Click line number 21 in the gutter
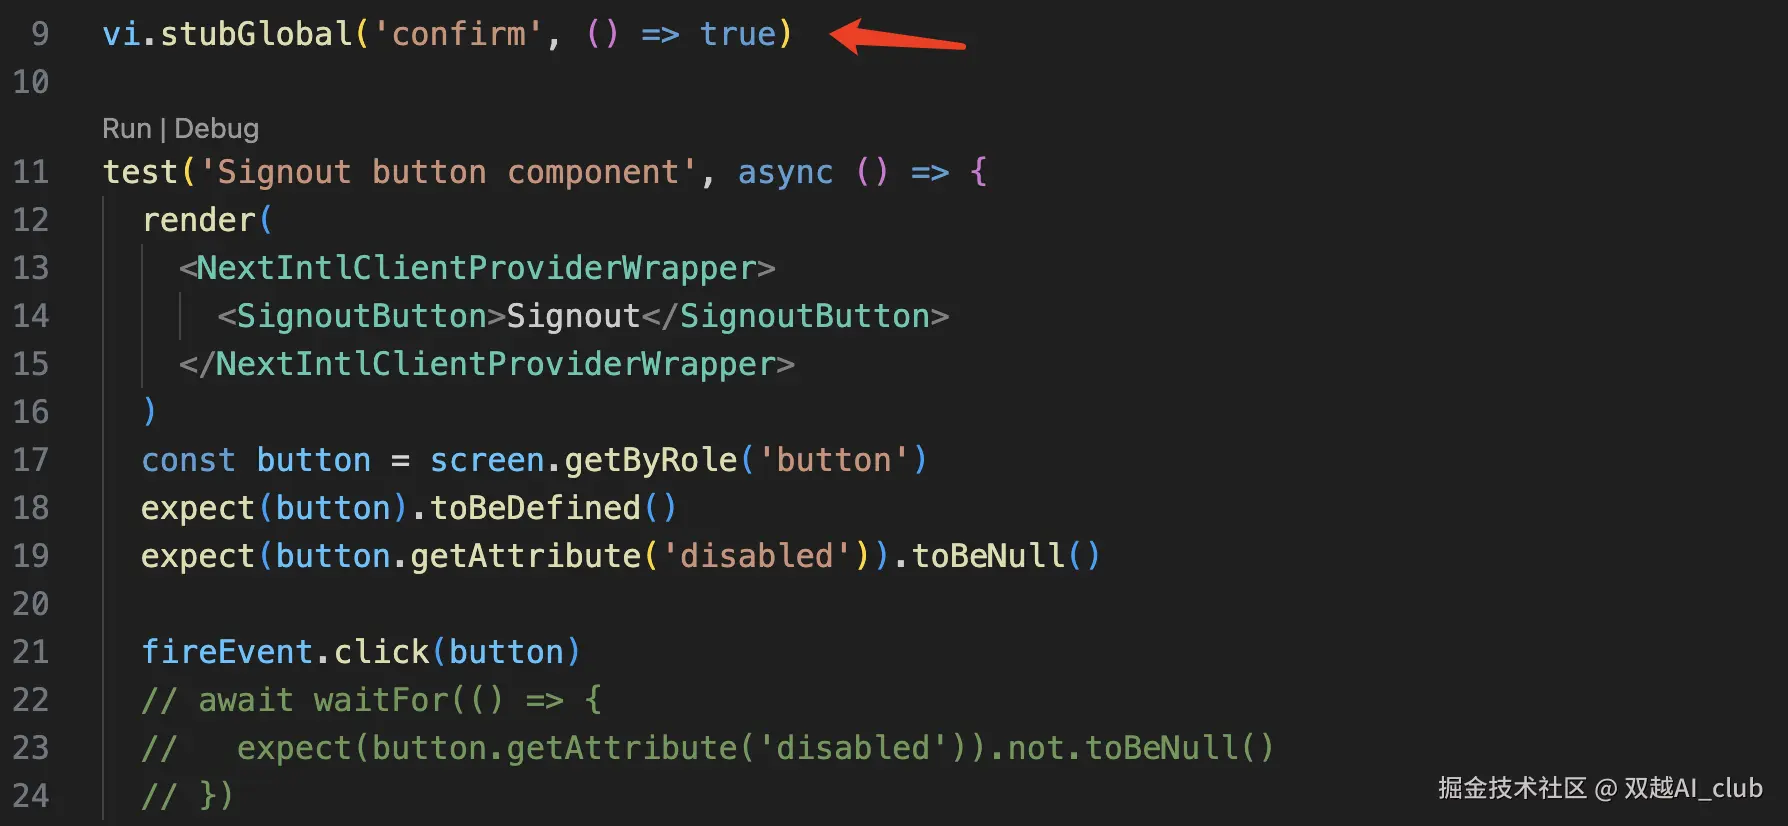 pyautogui.click(x=31, y=652)
